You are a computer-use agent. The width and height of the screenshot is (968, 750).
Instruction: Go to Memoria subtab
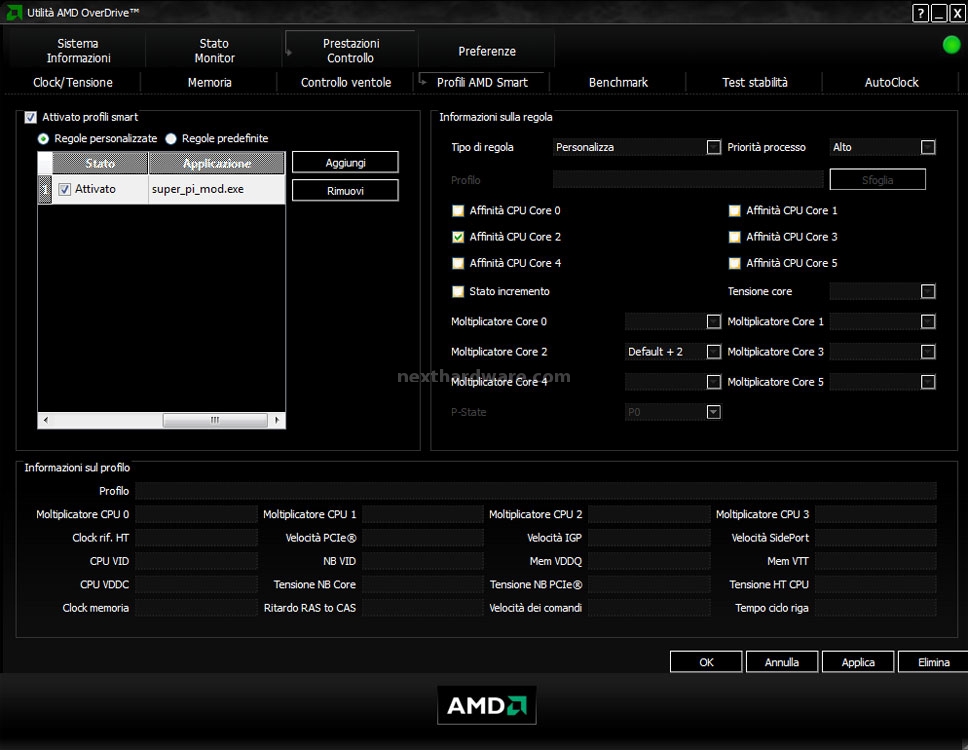pos(209,82)
